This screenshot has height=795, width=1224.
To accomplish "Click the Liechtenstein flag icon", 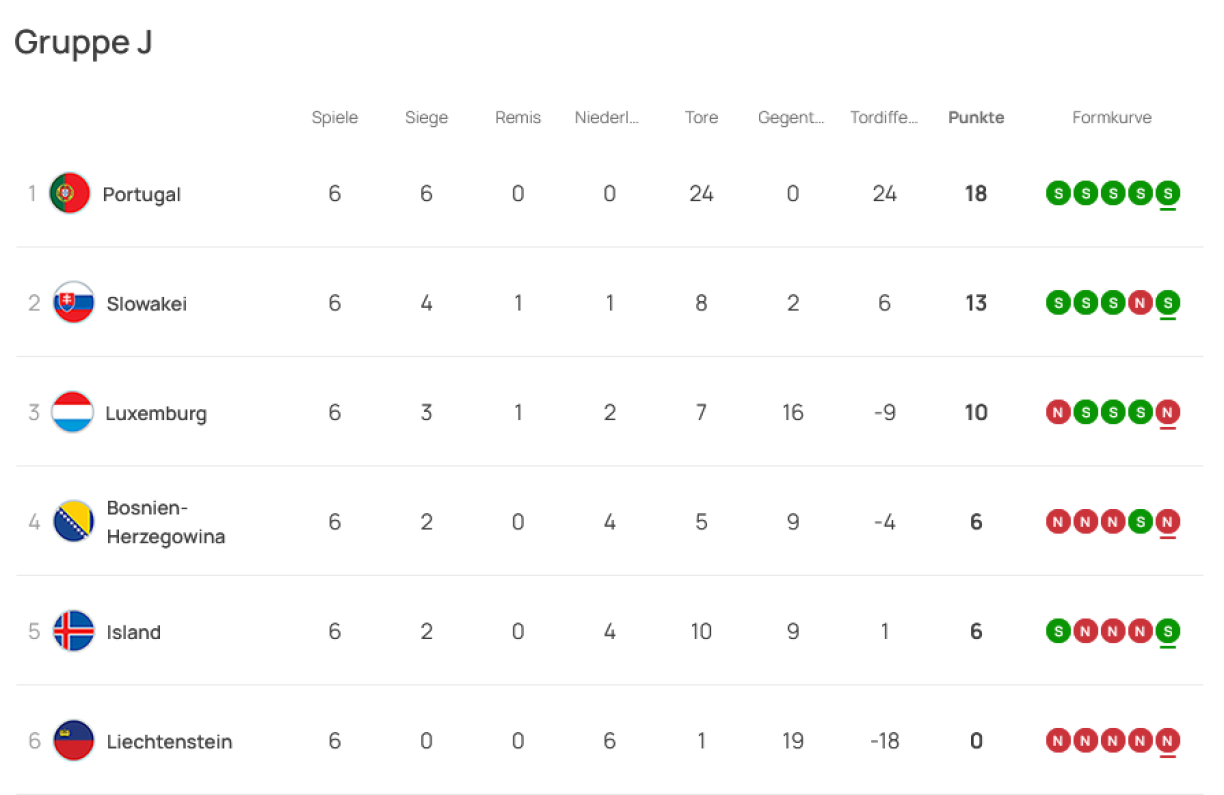I will (x=73, y=741).
